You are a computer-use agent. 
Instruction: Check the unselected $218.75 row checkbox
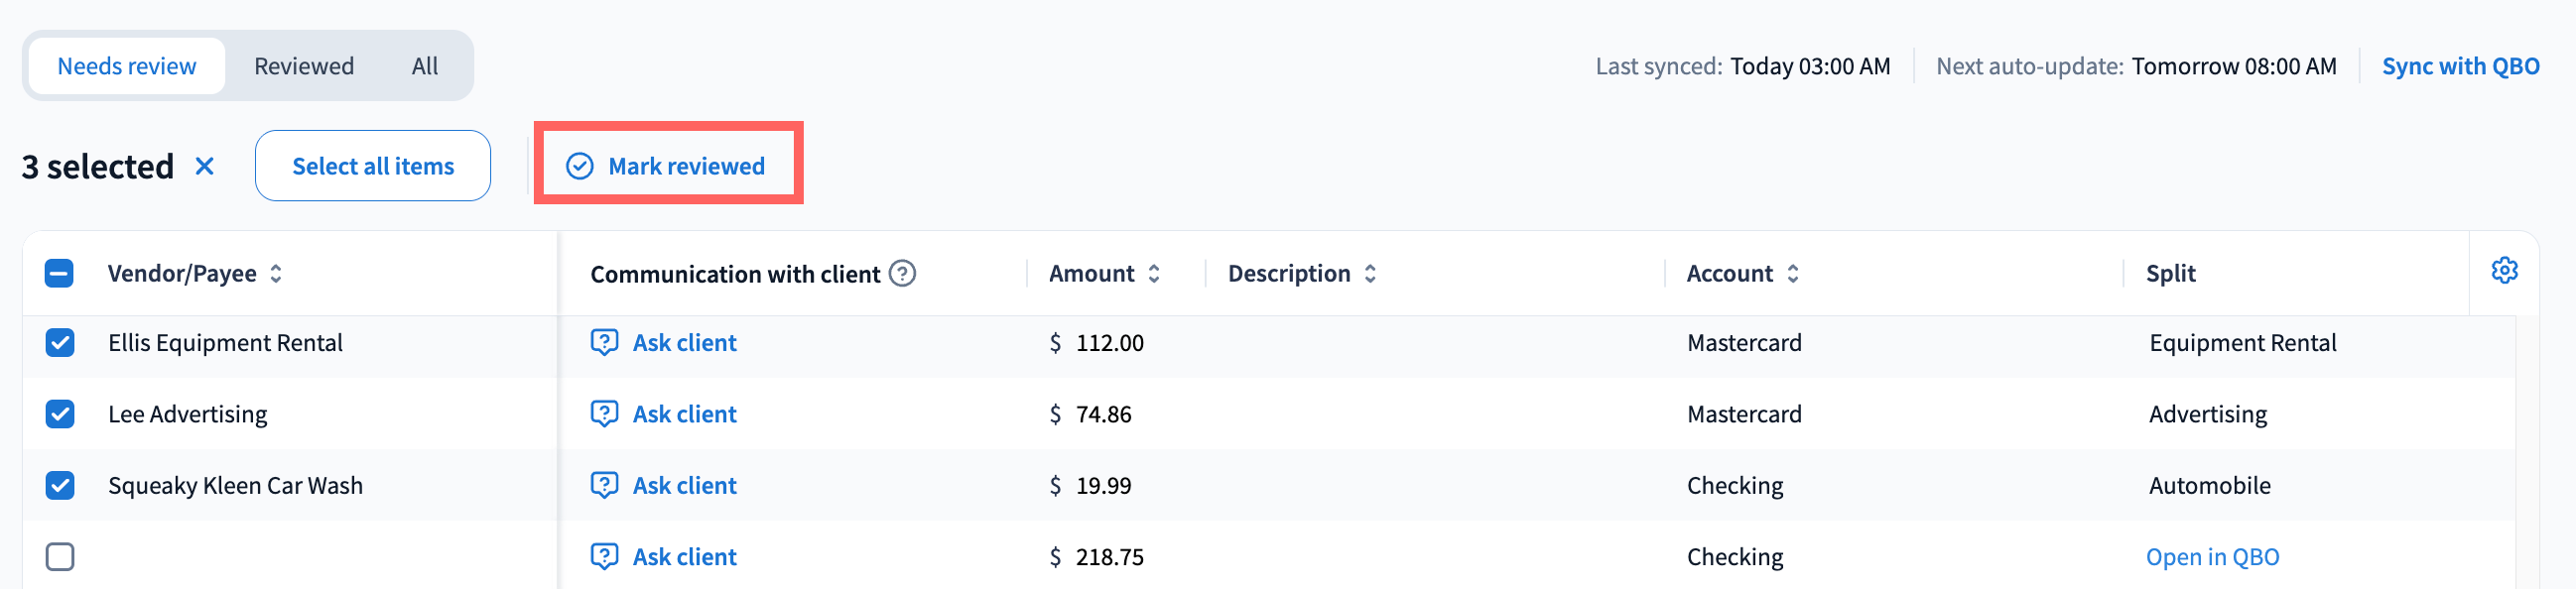[x=60, y=556]
